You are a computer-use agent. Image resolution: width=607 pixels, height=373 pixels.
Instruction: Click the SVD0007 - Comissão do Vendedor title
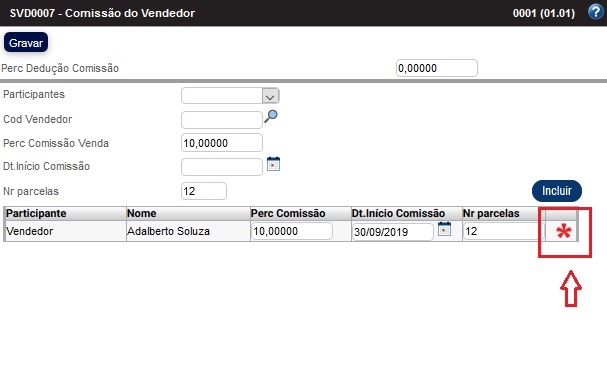(102, 13)
